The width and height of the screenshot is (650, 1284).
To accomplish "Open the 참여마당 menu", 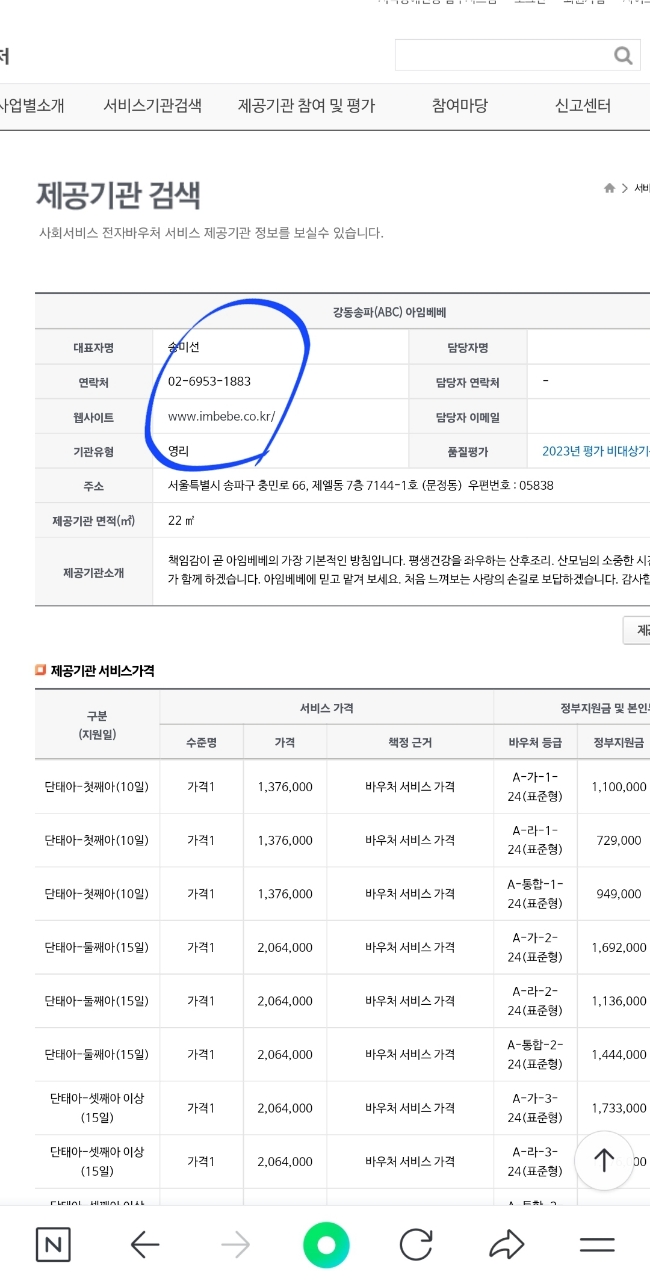I will pos(460,105).
